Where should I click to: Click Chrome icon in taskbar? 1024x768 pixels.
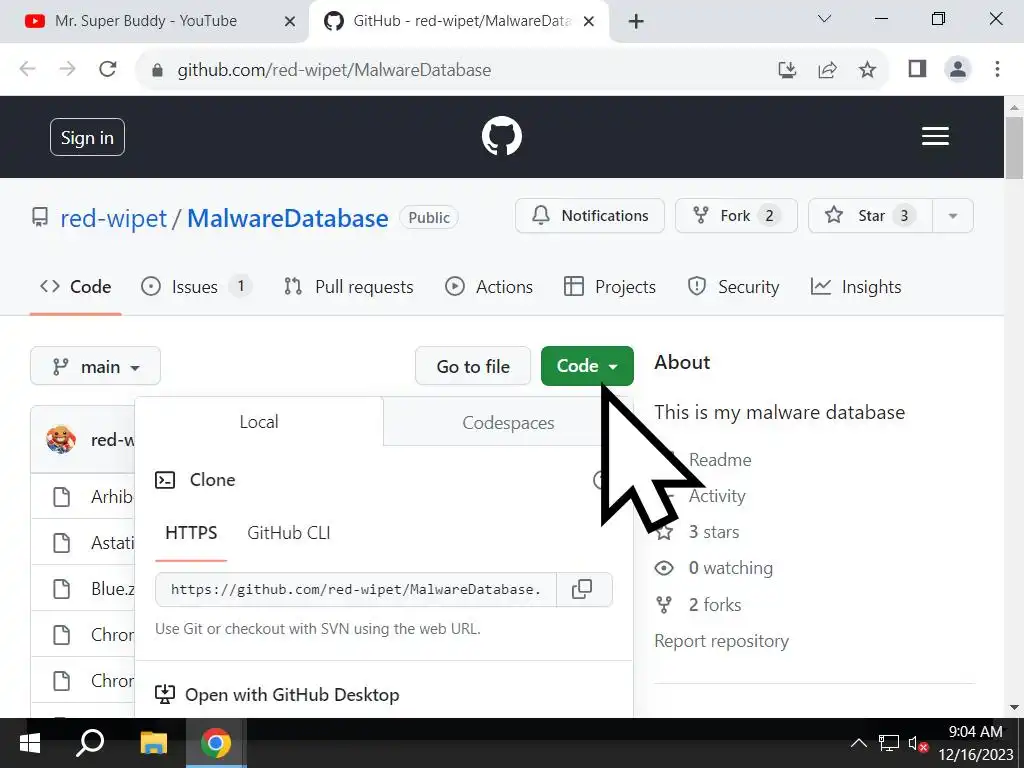[x=216, y=743]
